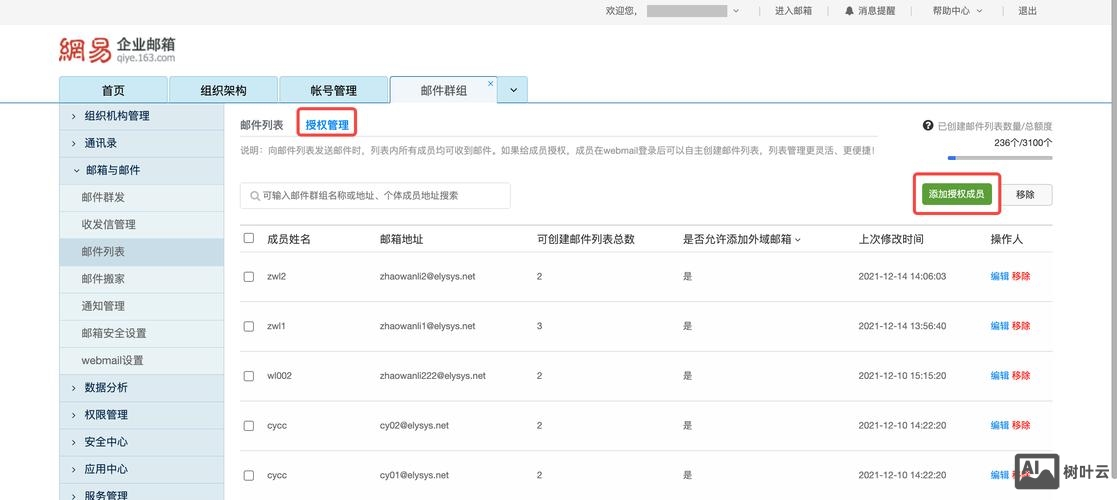Click 进入邮箱 in the top bar
Image resolution: width=1117 pixels, height=500 pixels.
point(793,11)
